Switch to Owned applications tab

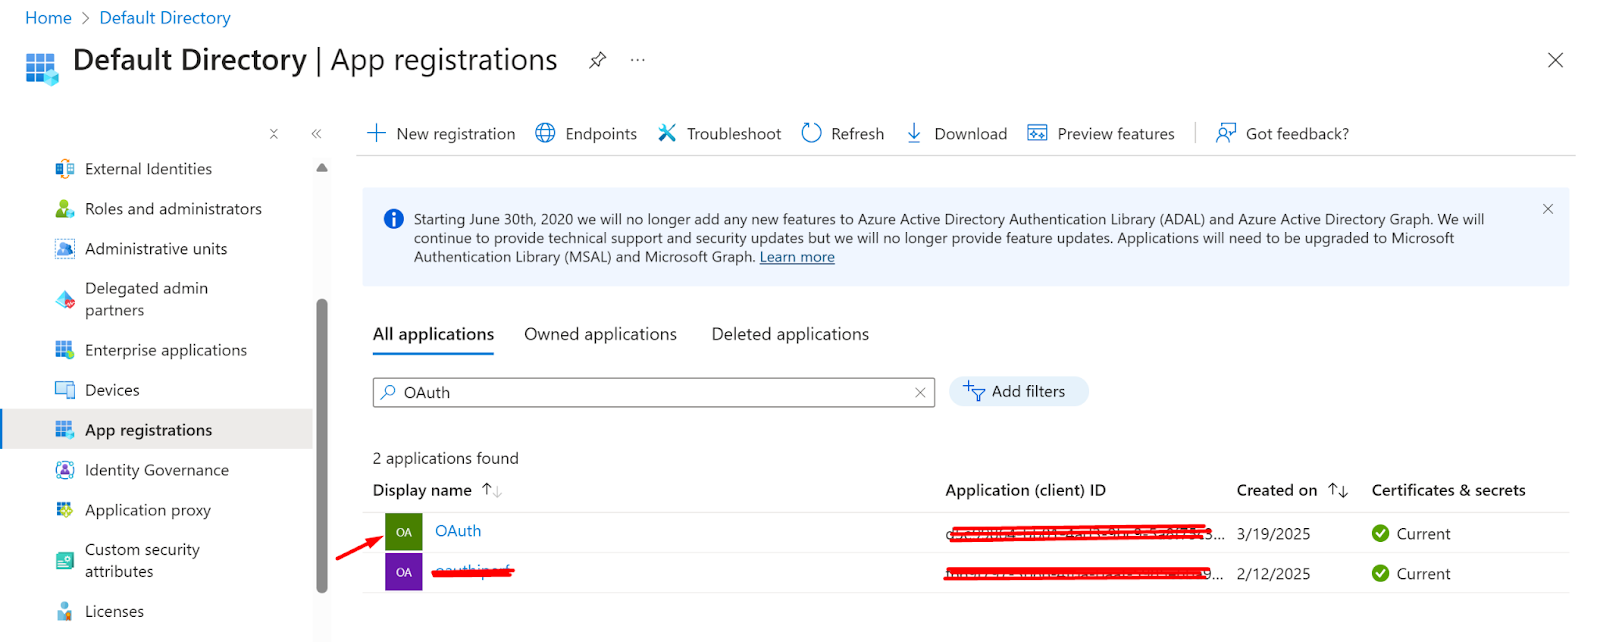point(600,335)
